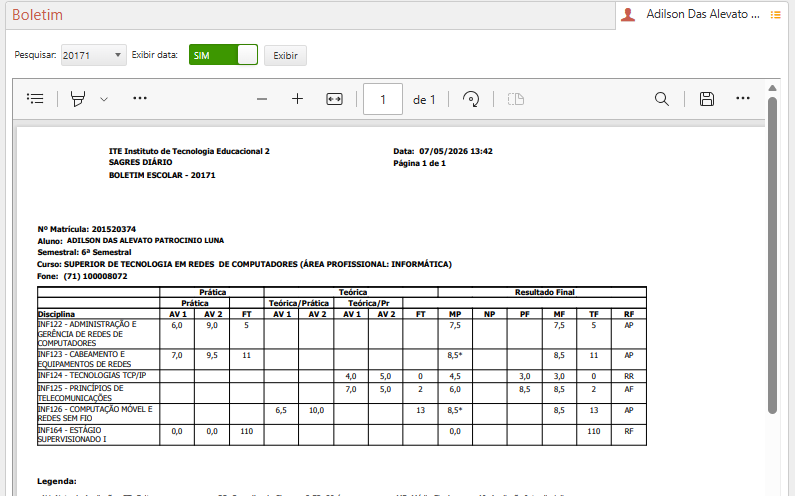Click the 10,0 grade in INF126 row
This screenshot has width=795, height=496.
click(316, 410)
